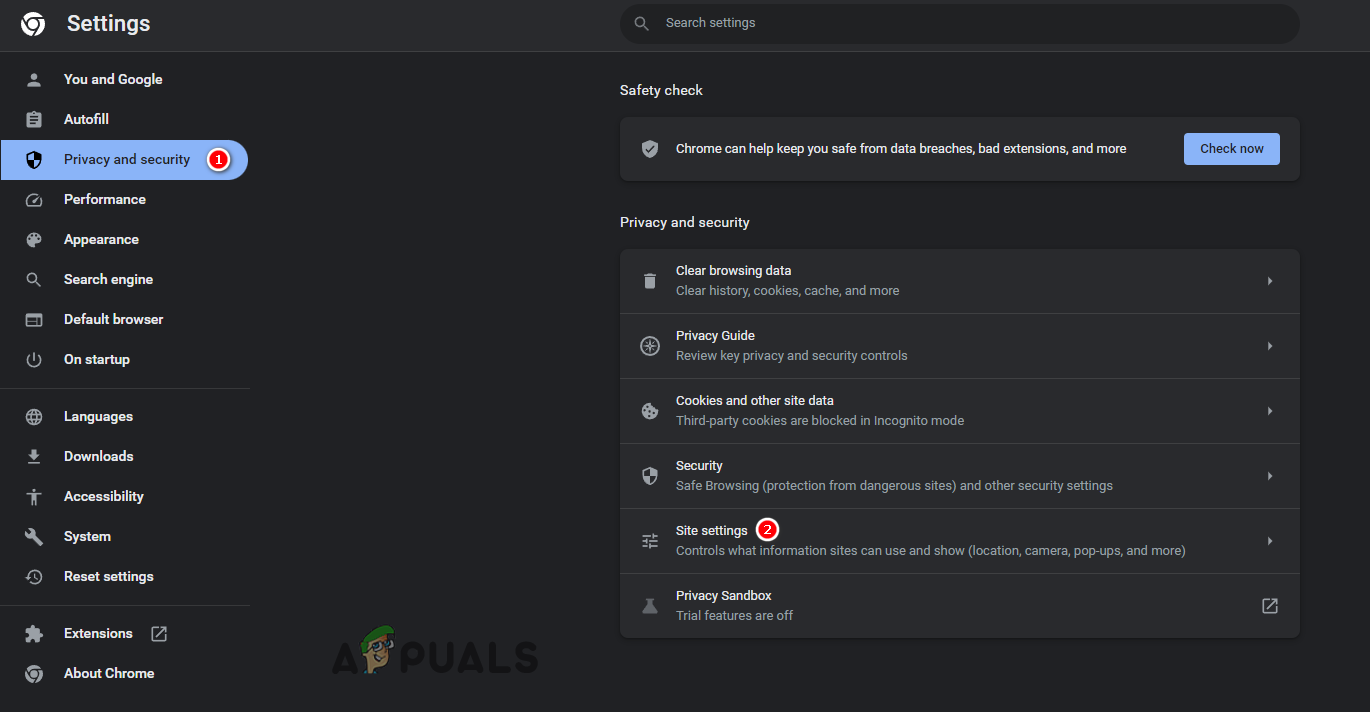The width and height of the screenshot is (1370, 712).
Task: Expand the Security settings row chevron
Action: pyautogui.click(x=1270, y=476)
